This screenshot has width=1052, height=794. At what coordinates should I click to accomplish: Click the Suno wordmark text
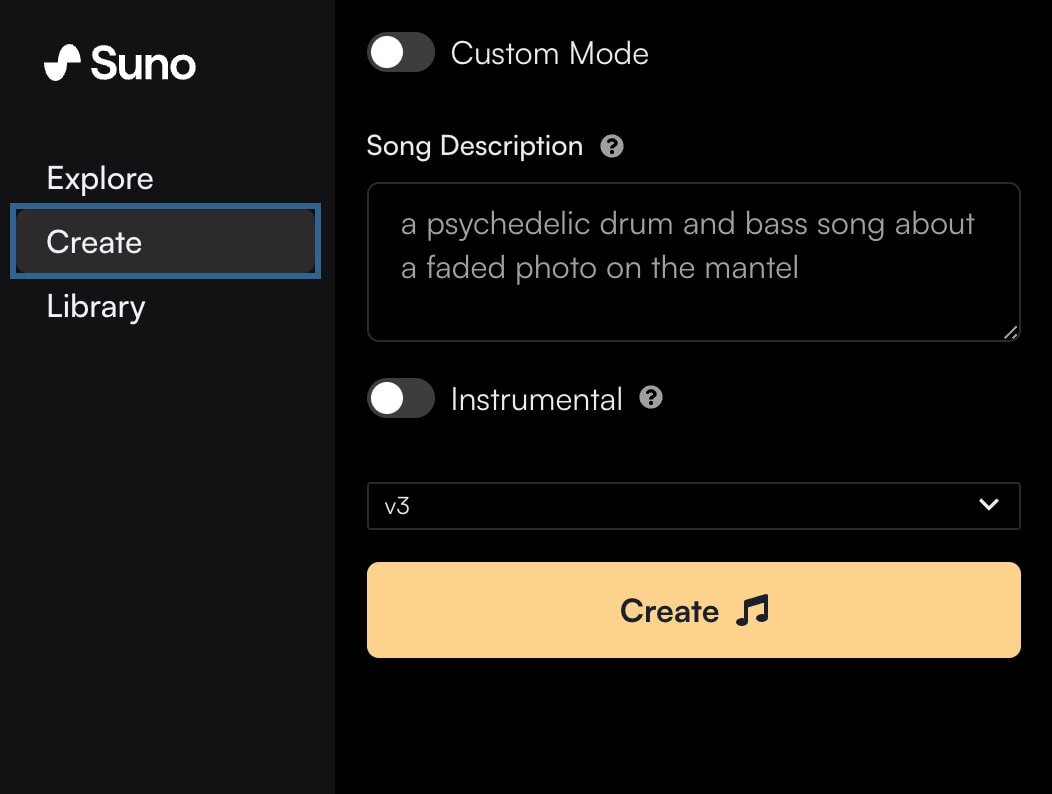coord(143,64)
